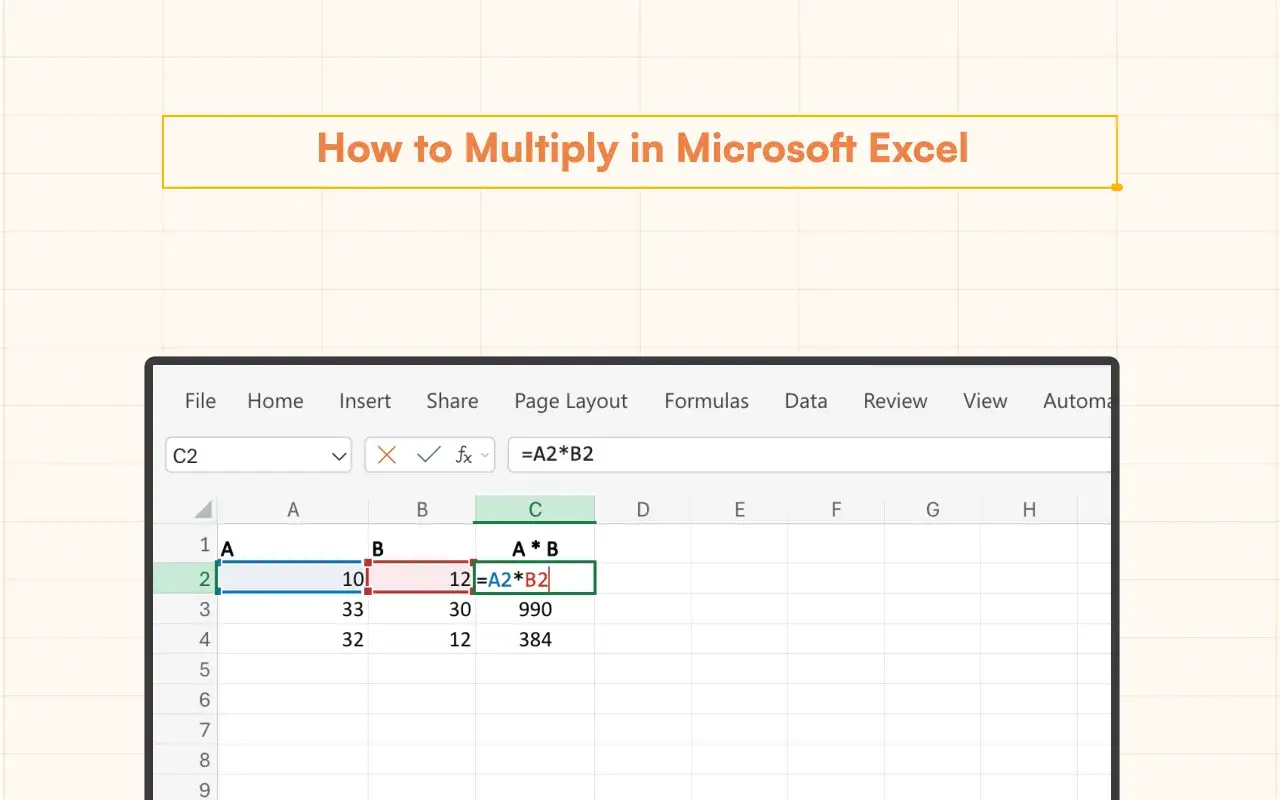Viewport: 1280px width, 800px height.
Task: Select column A header
Action: click(x=293, y=509)
